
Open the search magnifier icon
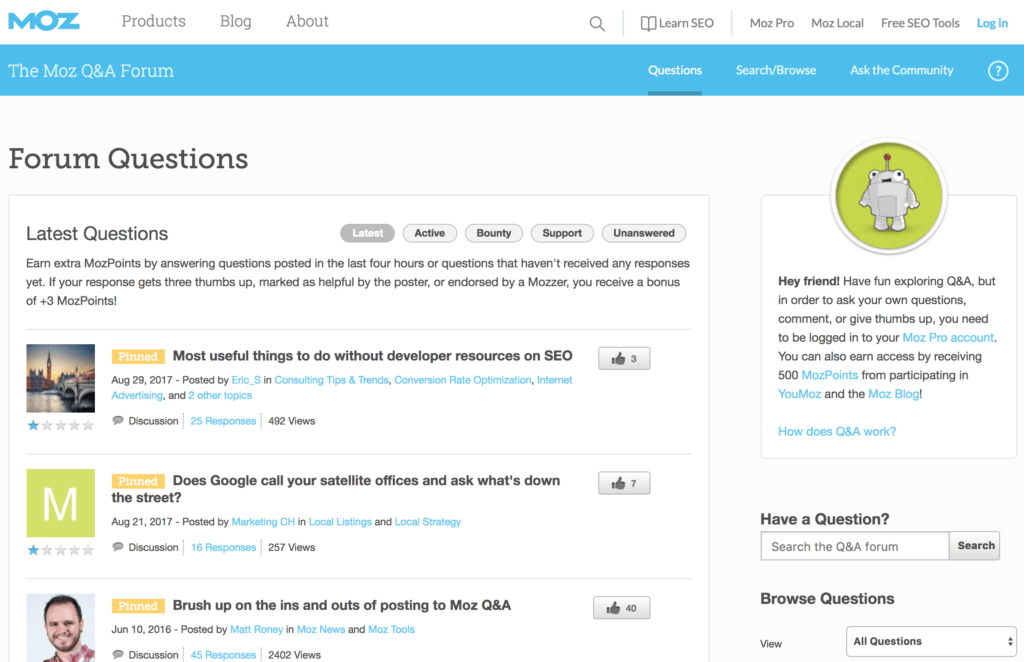(597, 24)
